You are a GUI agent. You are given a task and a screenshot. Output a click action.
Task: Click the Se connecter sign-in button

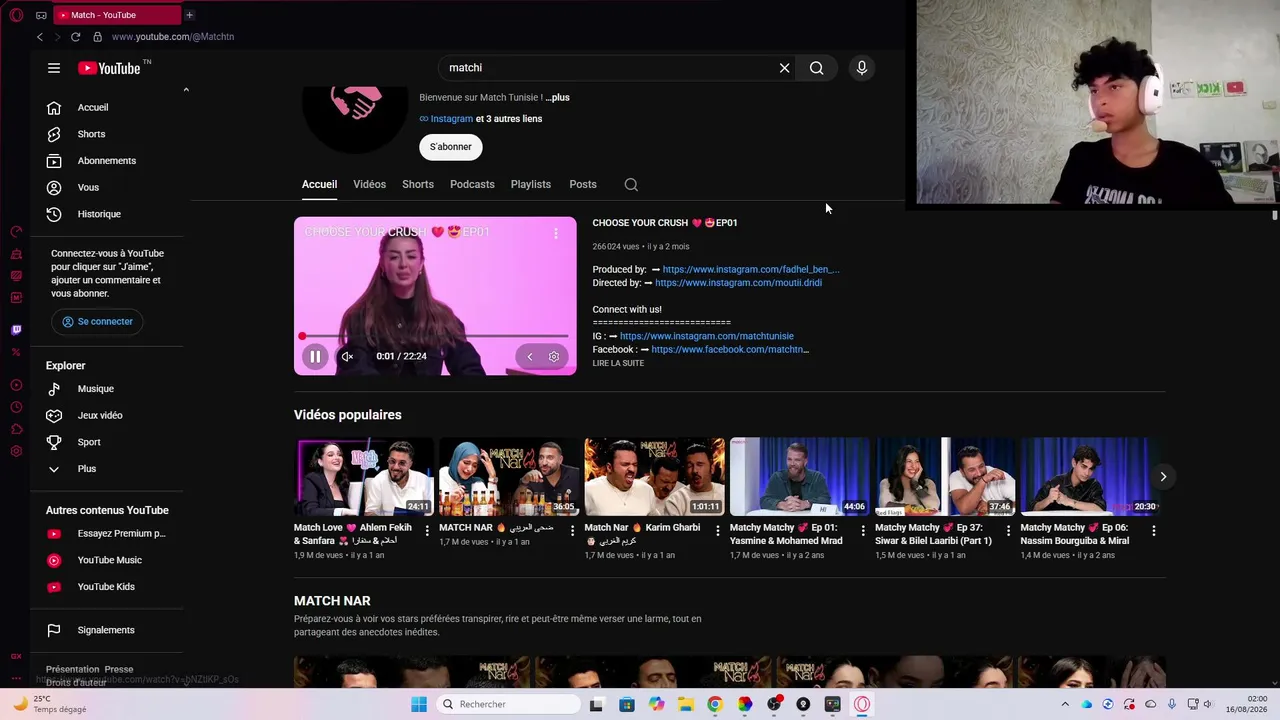(x=98, y=322)
